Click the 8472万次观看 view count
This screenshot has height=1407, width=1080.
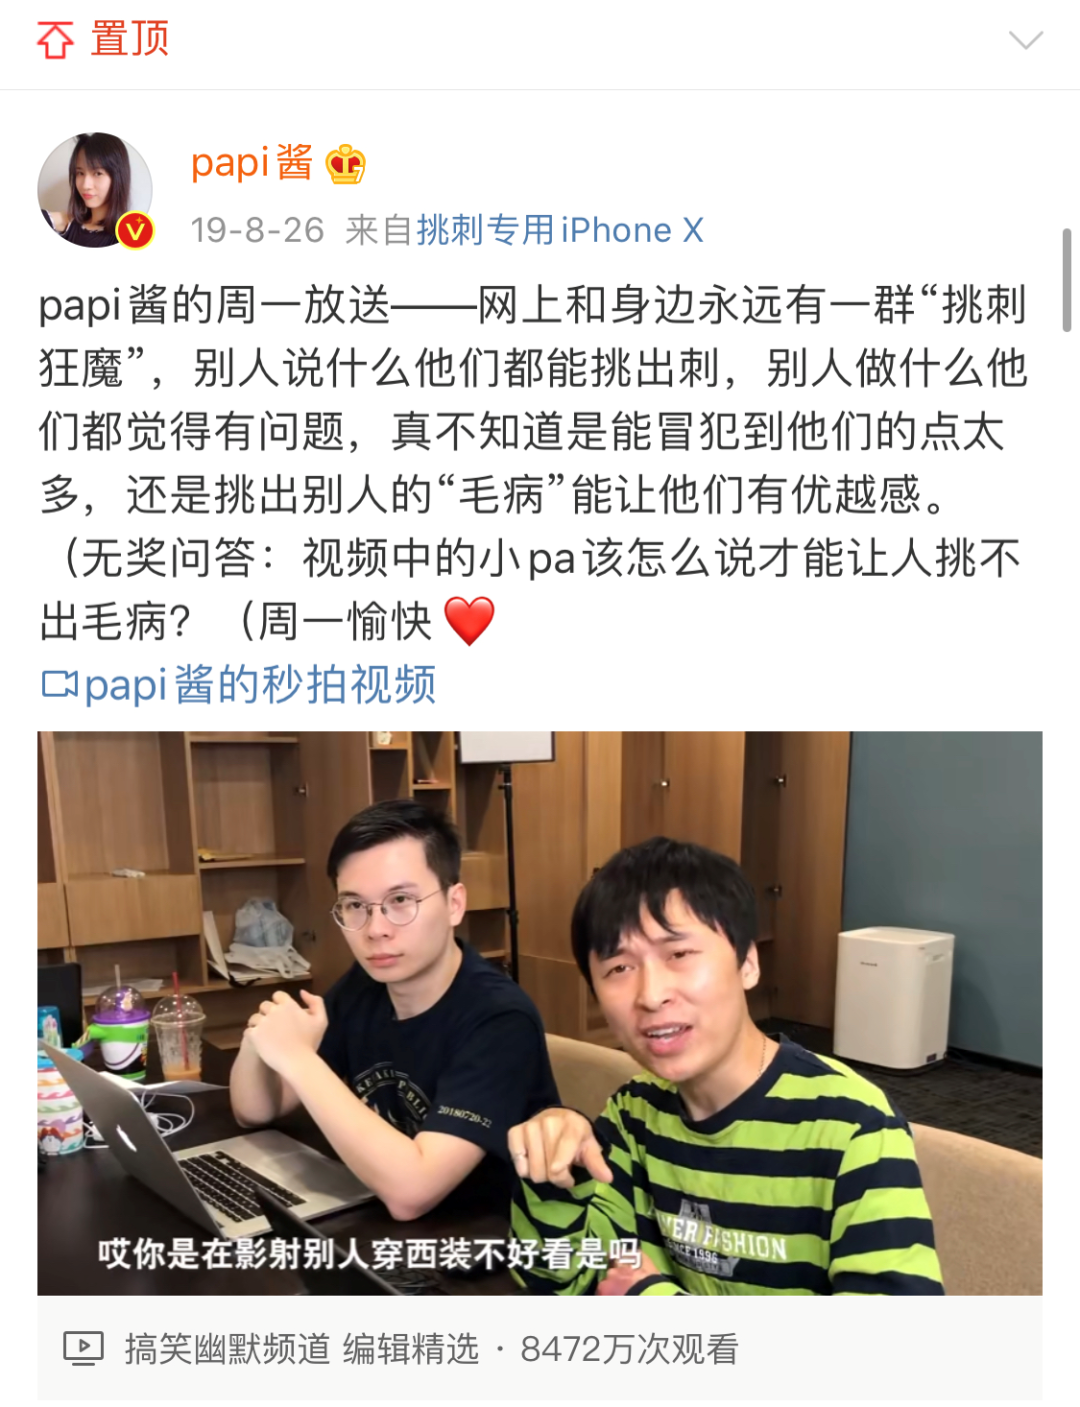click(629, 1349)
